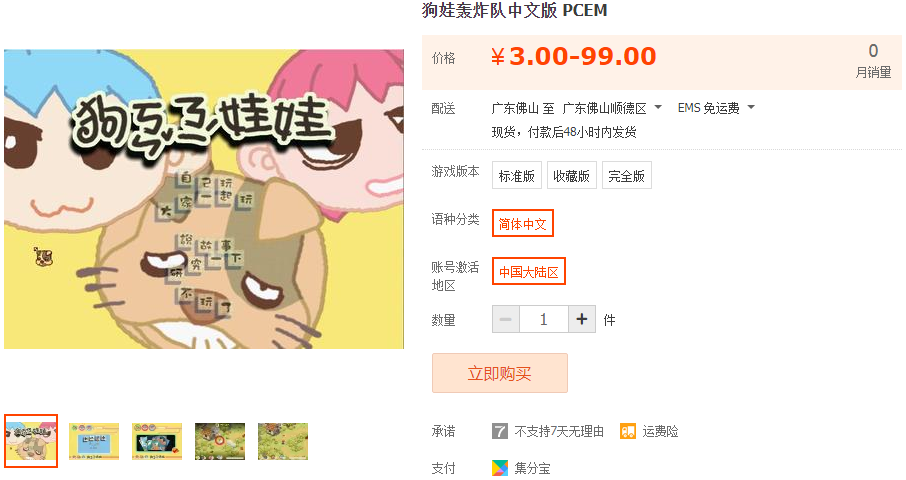Click the 集分宝 payment icon
This screenshot has width=906, height=480.
point(500,467)
